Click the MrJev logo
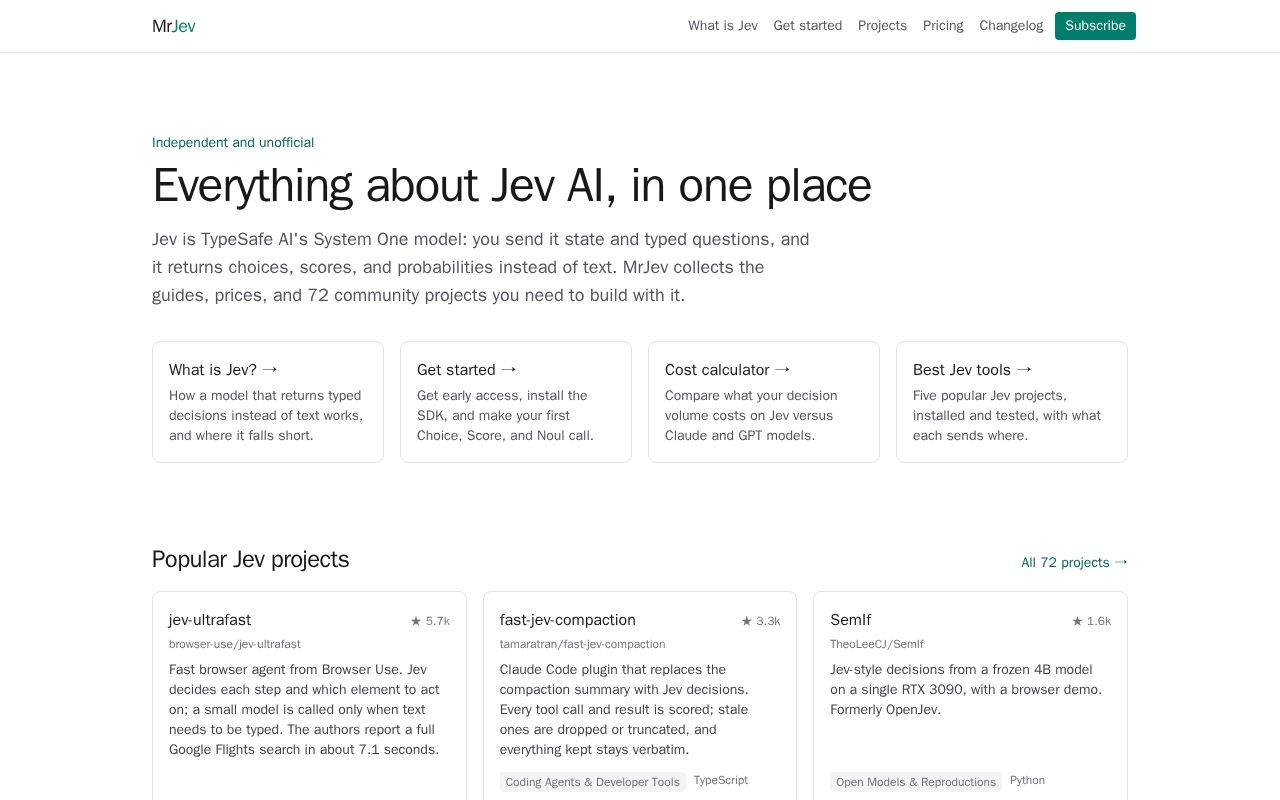Screen dimensions: 1280x800 (x=174, y=26)
